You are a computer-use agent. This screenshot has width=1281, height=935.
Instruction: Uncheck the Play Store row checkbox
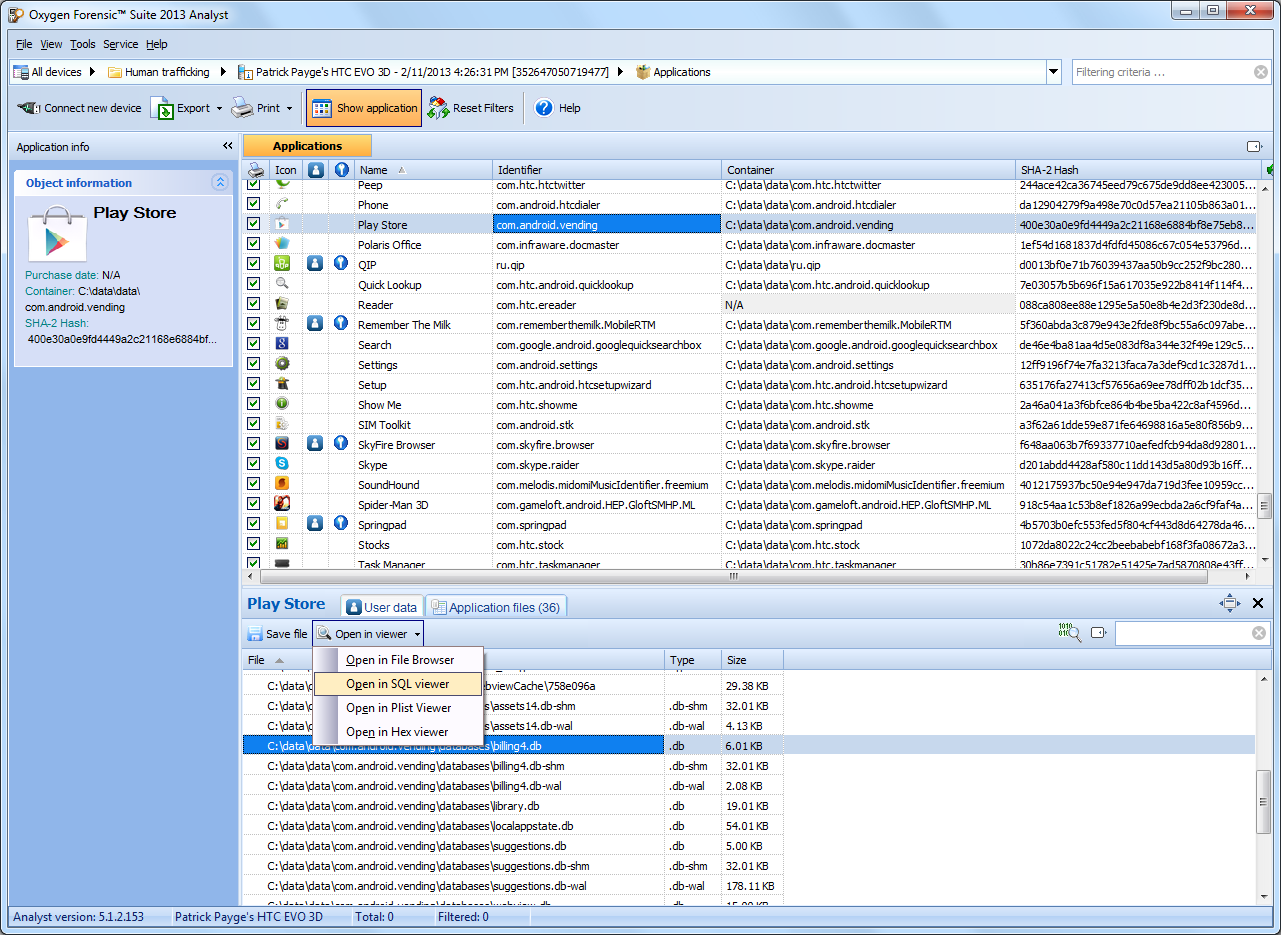[x=254, y=225]
